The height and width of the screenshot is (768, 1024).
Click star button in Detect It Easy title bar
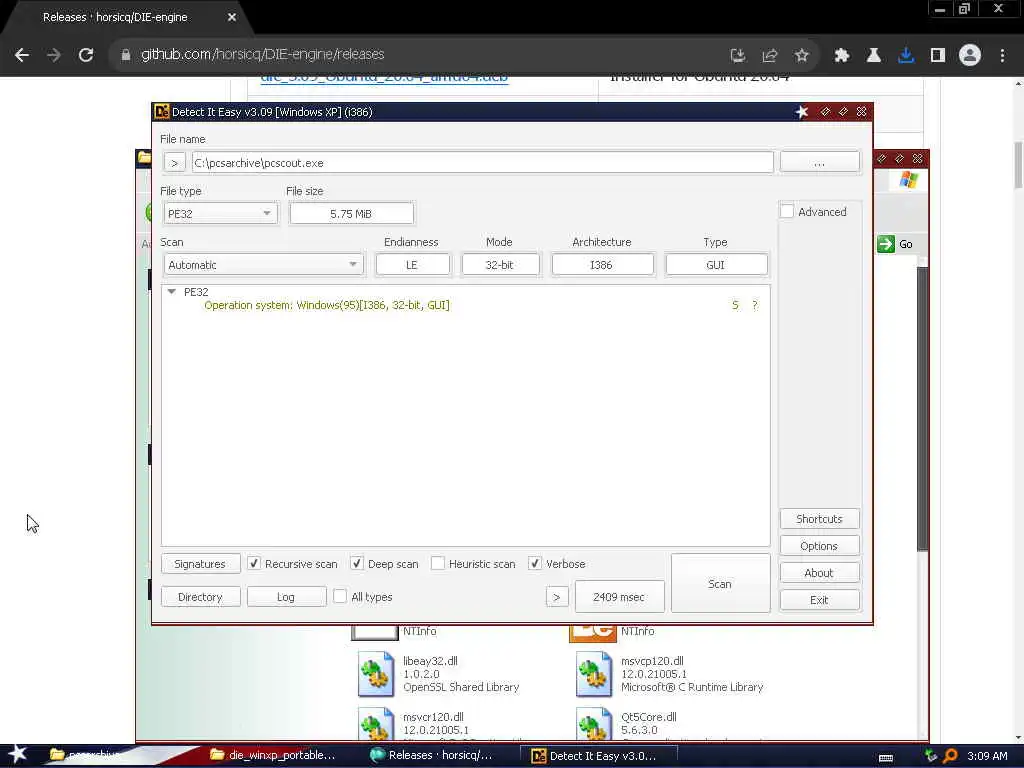coord(802,112)
